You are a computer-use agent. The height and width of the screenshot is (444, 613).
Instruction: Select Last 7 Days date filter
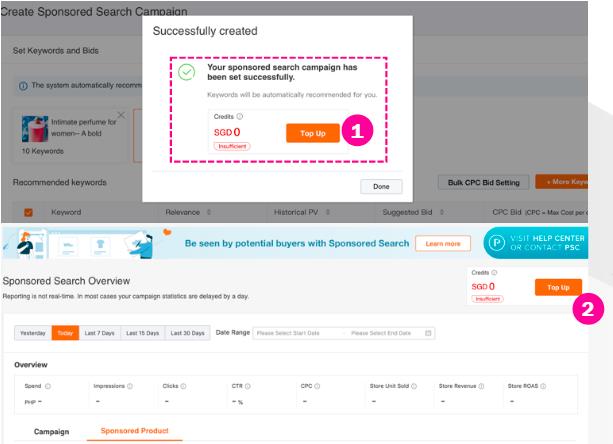pos(99,333)
